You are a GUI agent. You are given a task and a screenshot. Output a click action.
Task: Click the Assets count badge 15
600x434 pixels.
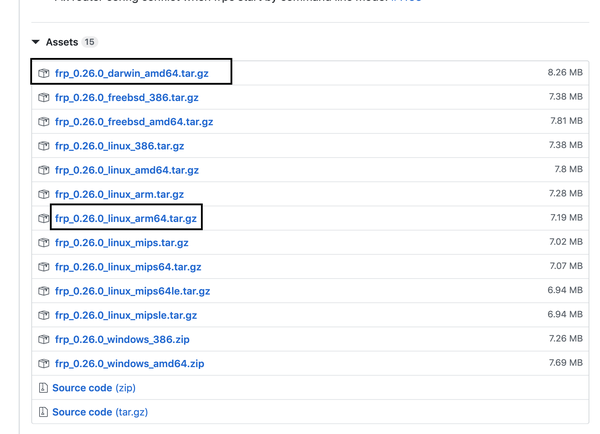click(x=90, y=42)
